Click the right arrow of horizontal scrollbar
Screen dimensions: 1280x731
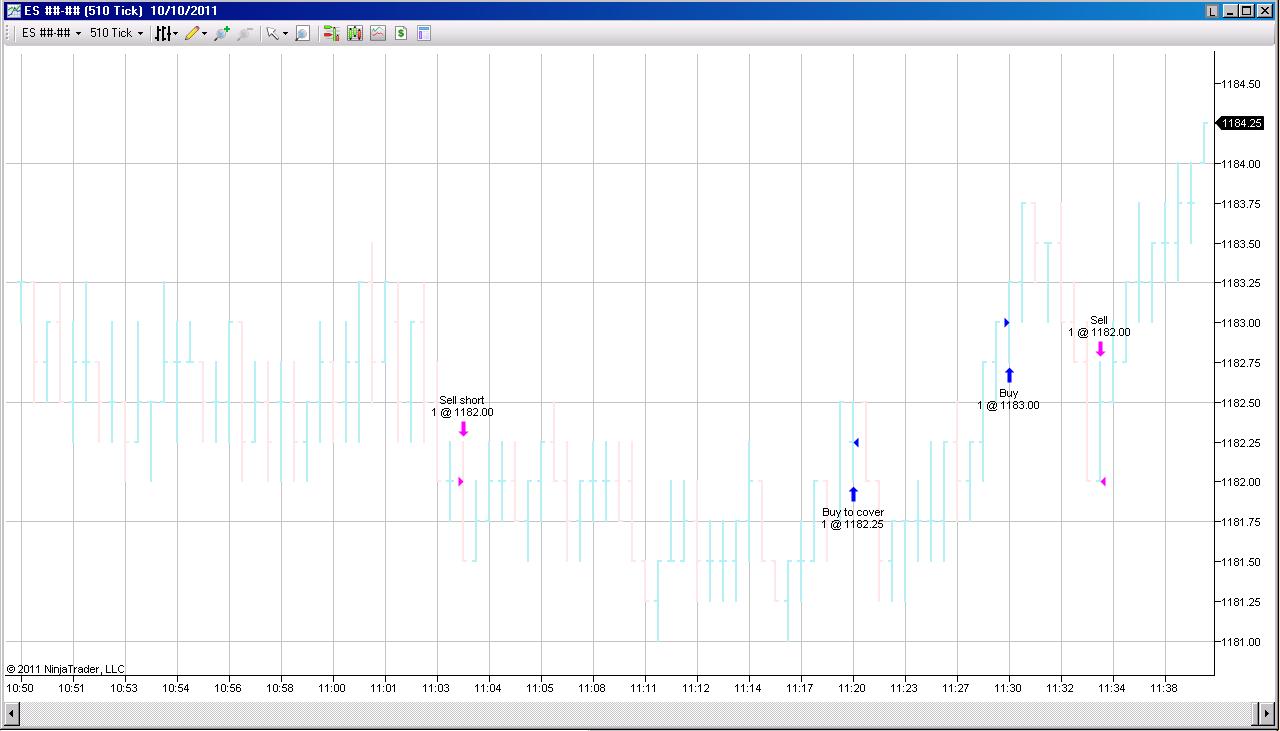(x=1266, y=713)
